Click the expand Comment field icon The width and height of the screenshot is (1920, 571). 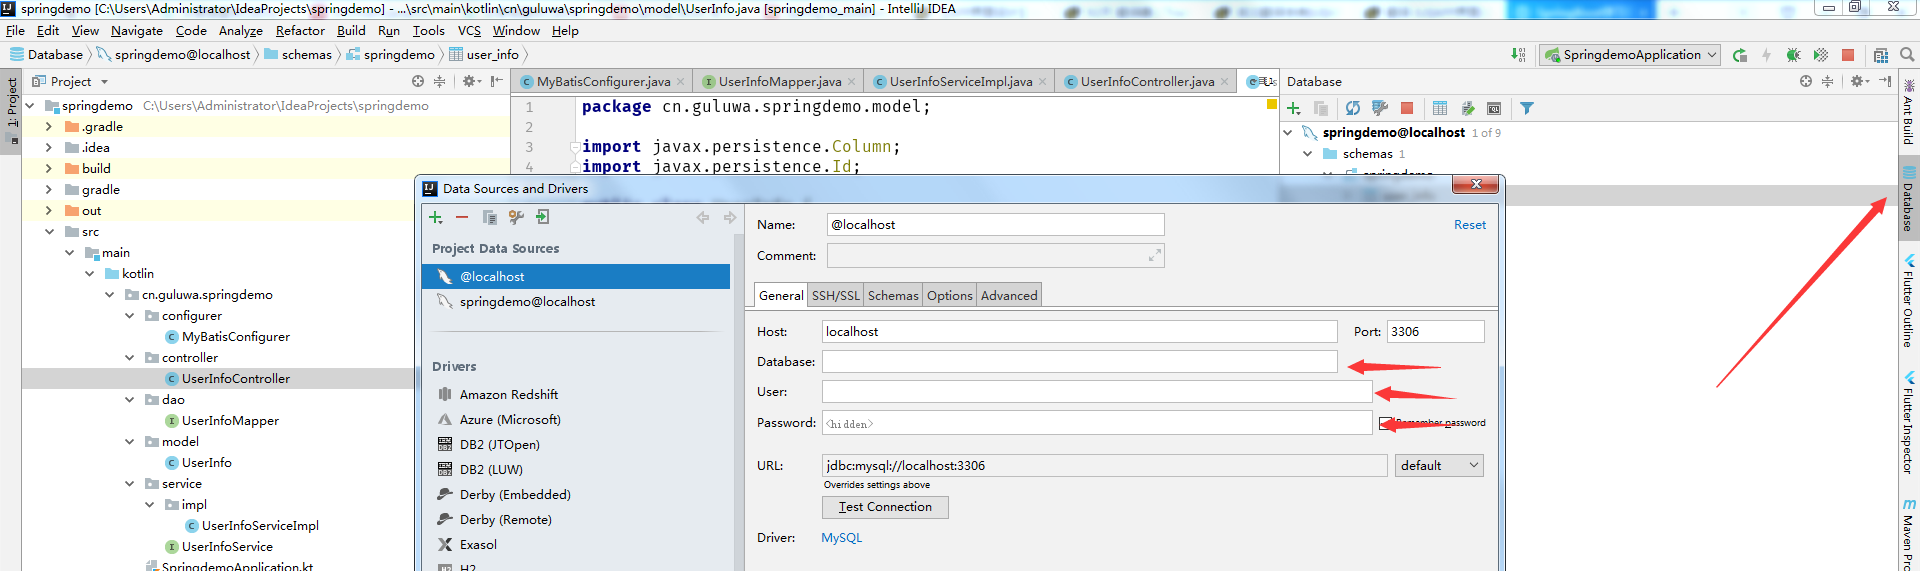1155,256
